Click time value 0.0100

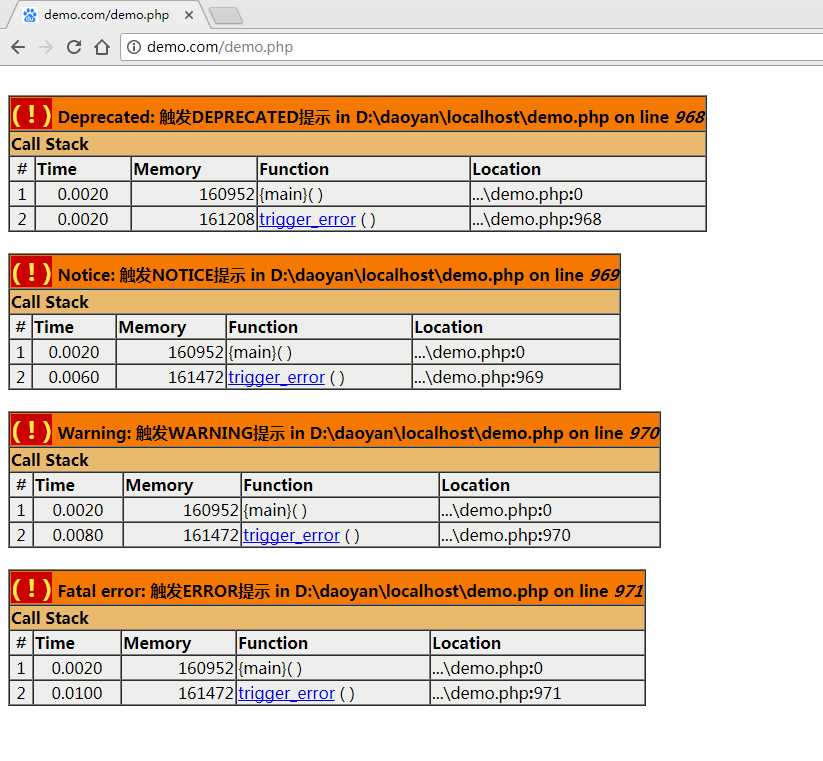(x=77, y=693)
